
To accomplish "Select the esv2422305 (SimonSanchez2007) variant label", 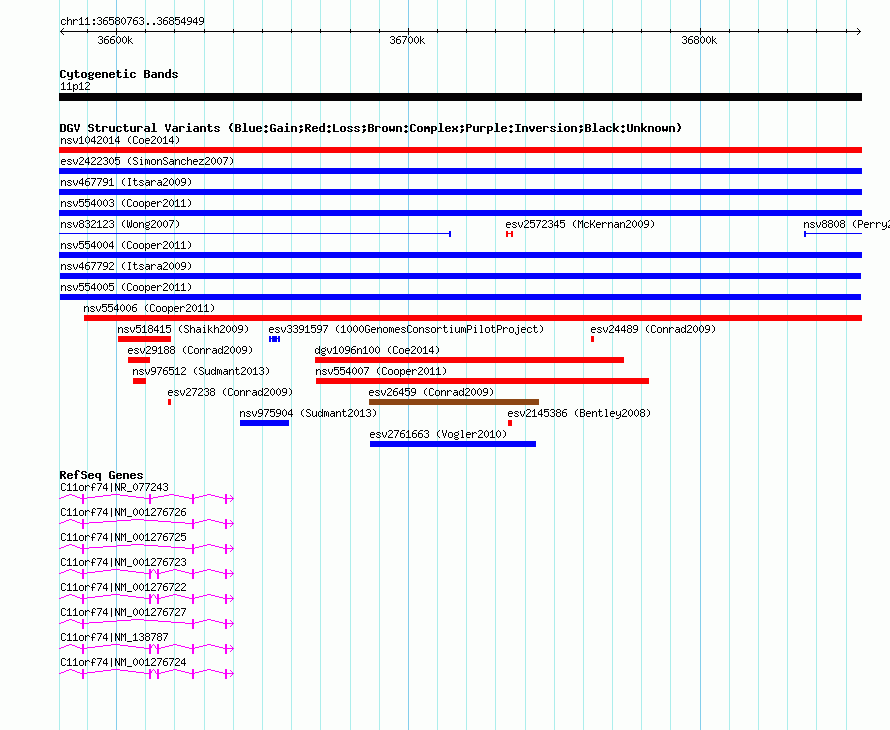I will pyautogui.click(x=147, y=161).
